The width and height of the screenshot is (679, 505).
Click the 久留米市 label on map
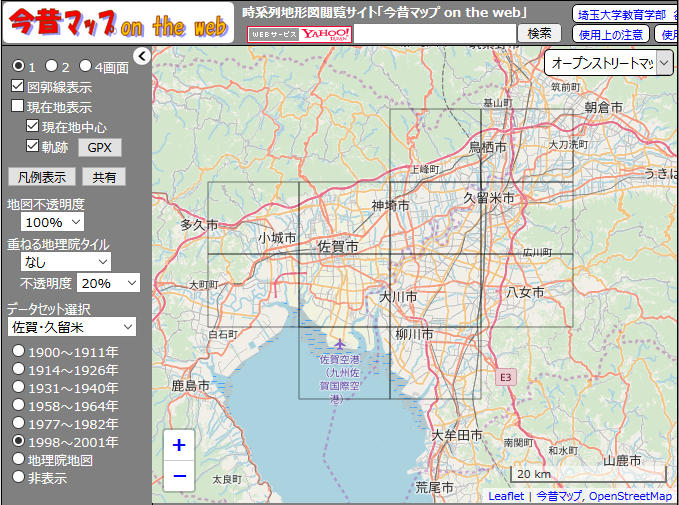click(488, 198)
